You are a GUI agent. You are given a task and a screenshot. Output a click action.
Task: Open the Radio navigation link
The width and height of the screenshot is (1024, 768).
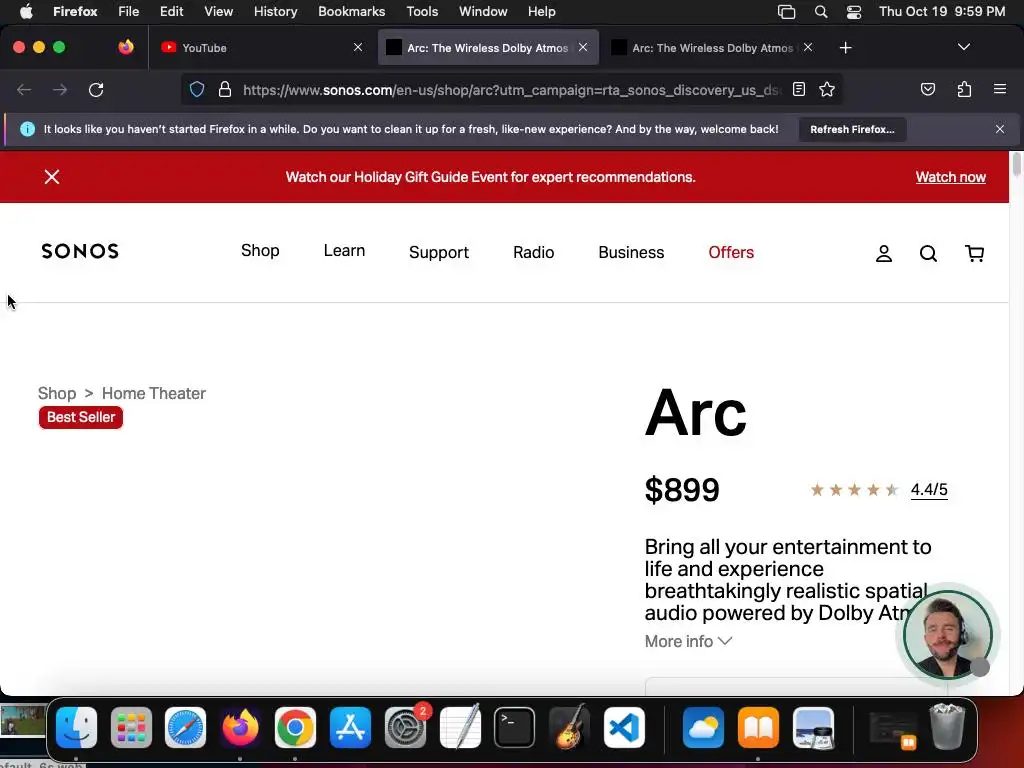[534, 252]
